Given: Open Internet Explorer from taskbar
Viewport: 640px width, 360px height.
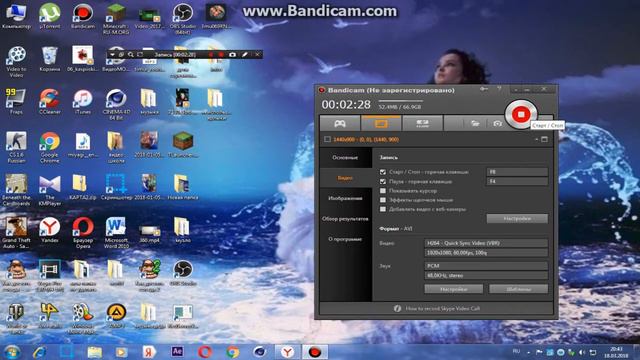Looking at the screenshot, I should point(39,352).
